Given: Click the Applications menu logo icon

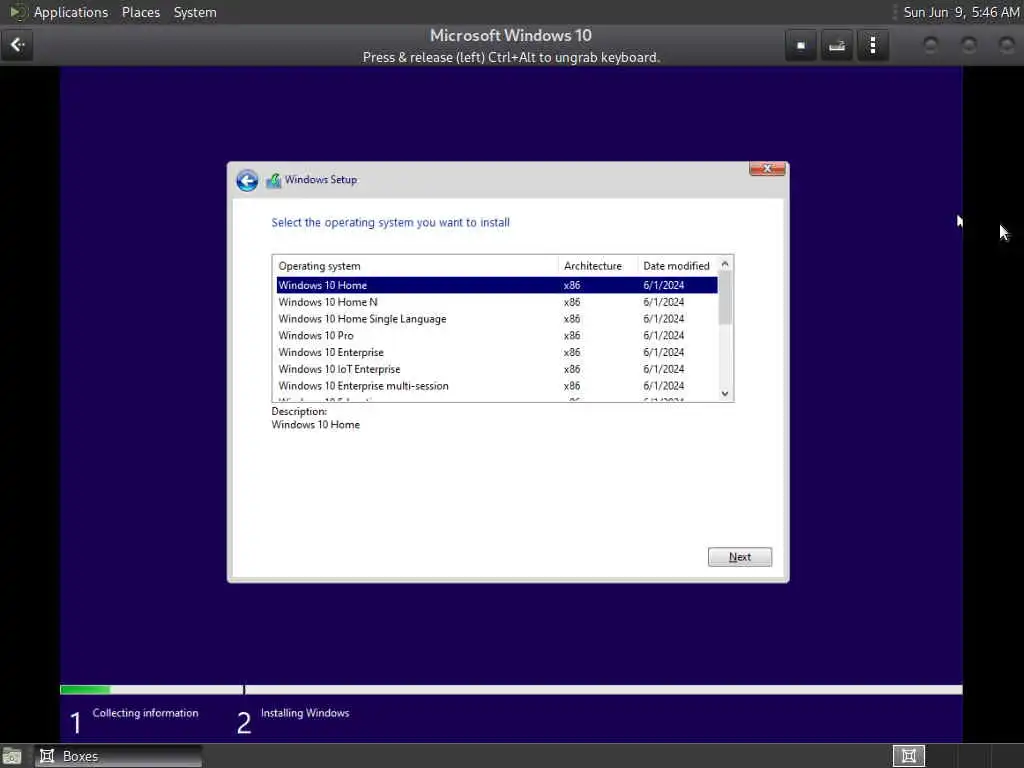Looking at the screenshot, I should click(x=17, y=12).
